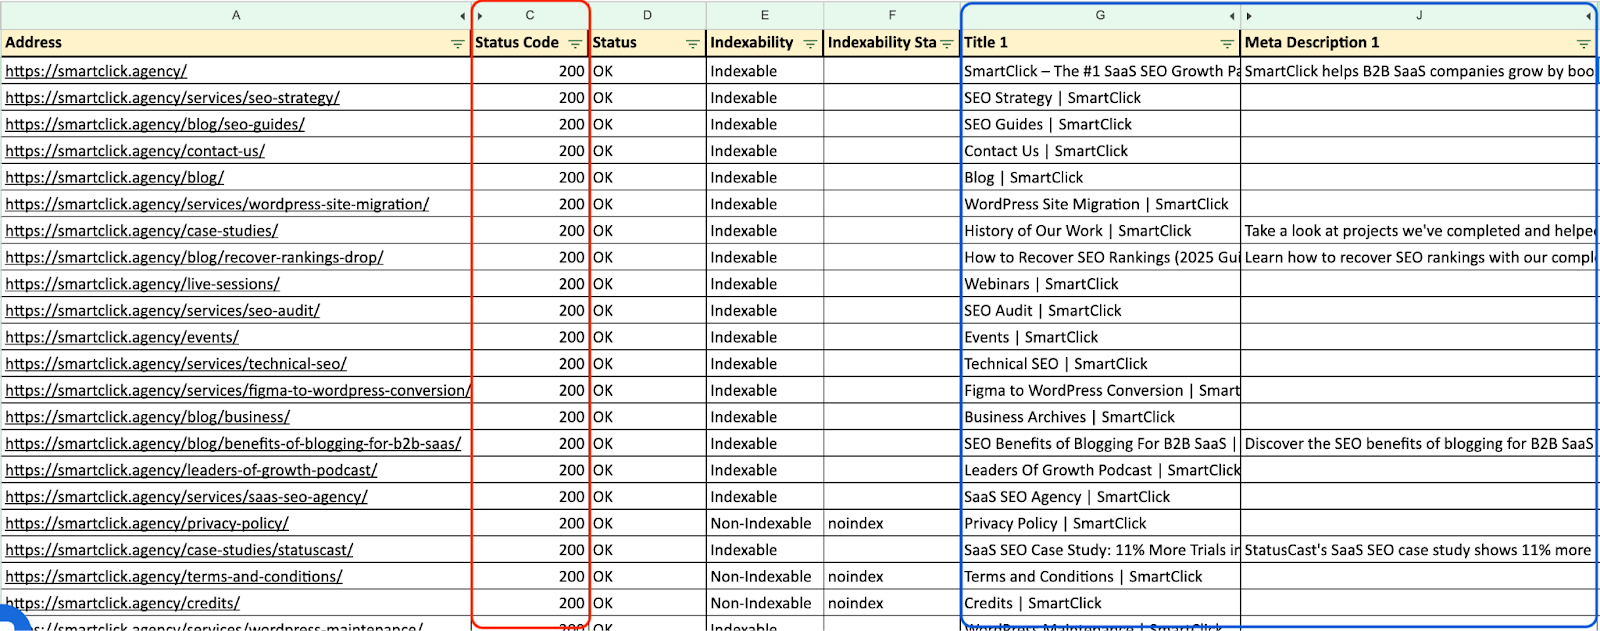Select the 'SEO Guides | SmartClick' title cell
This screenshot has width=1600, height=631.
tap(1100, 124)
